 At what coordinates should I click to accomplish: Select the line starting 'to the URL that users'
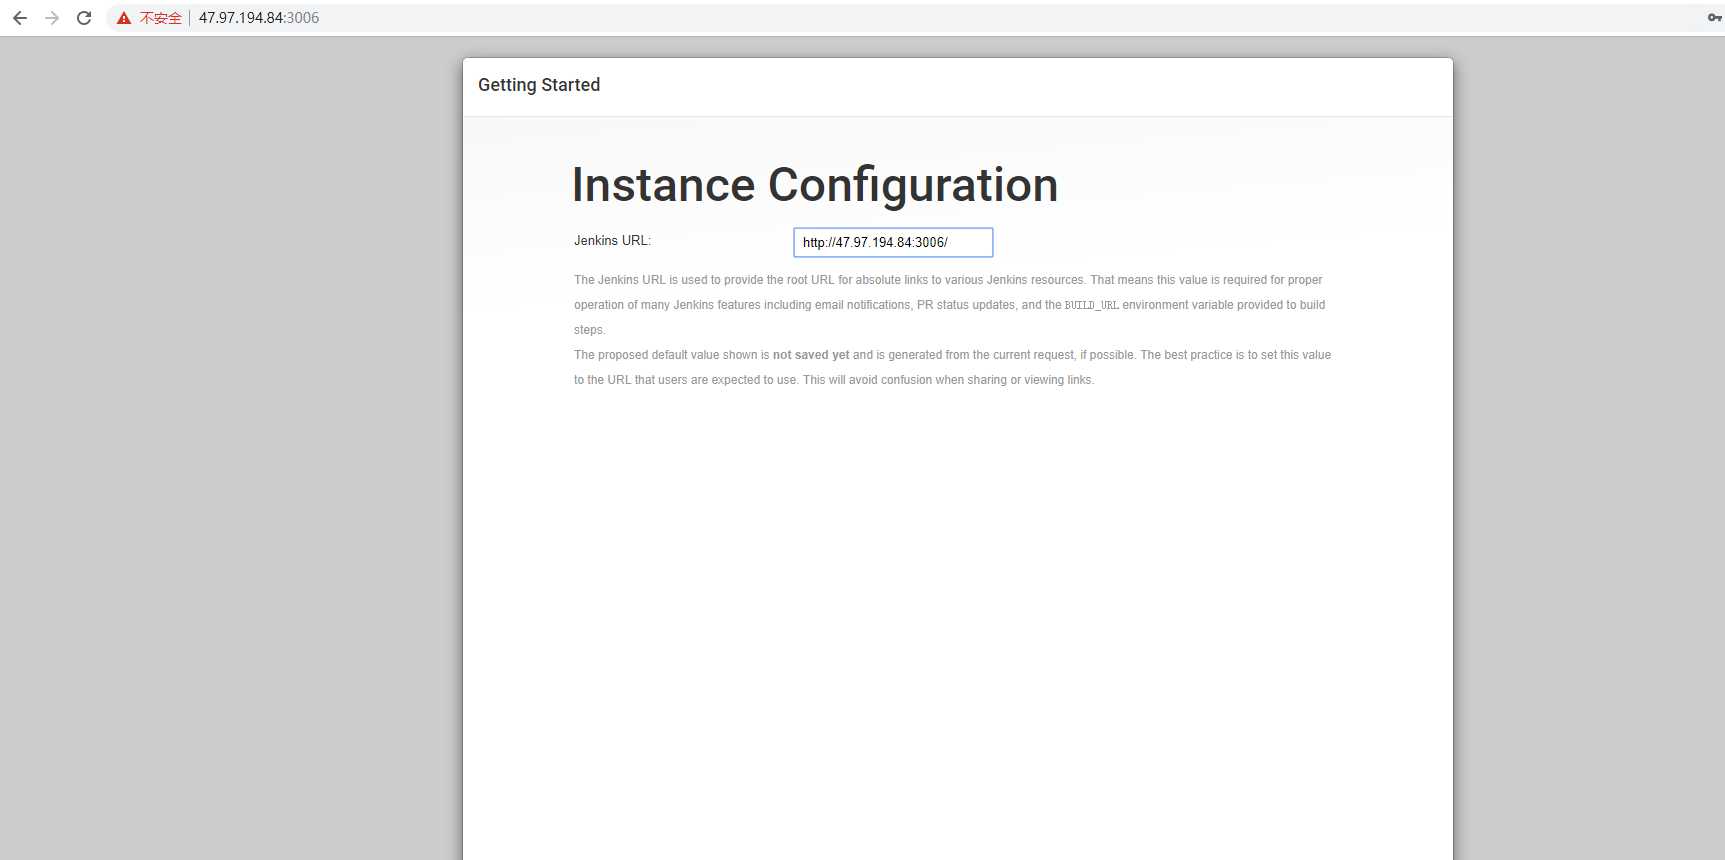tap(834, 380)
